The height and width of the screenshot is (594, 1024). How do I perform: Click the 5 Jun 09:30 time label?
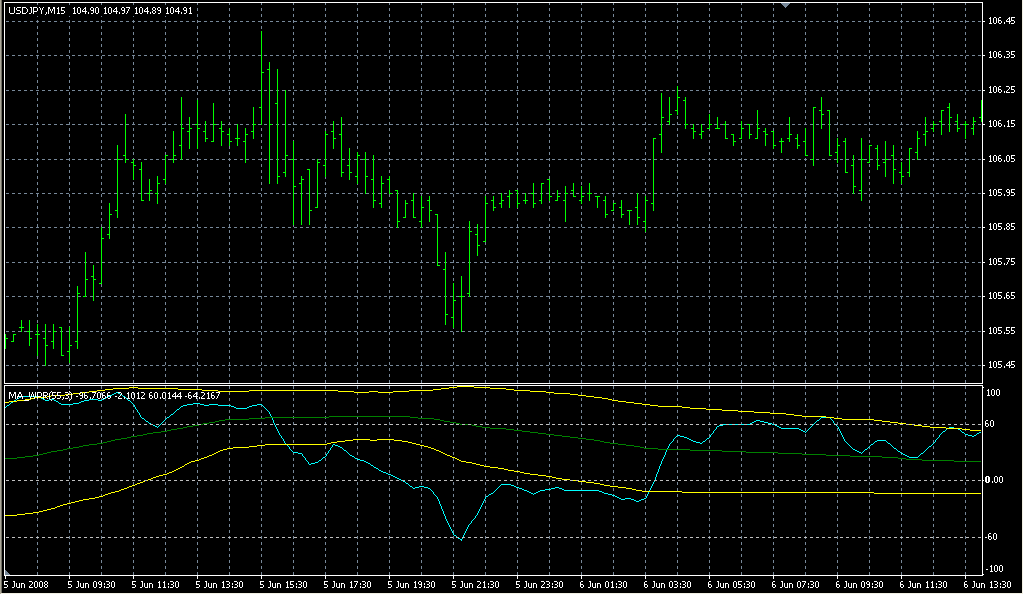tap(91, 585)
